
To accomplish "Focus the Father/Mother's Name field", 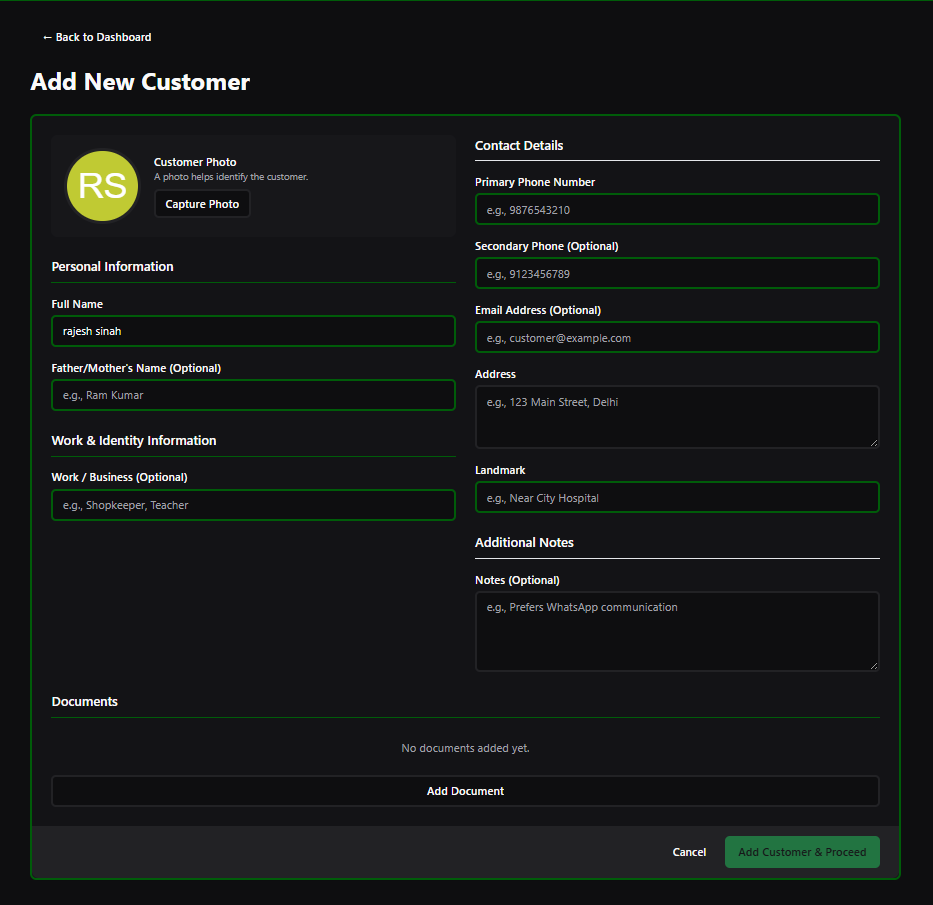I will pos(253,395).
